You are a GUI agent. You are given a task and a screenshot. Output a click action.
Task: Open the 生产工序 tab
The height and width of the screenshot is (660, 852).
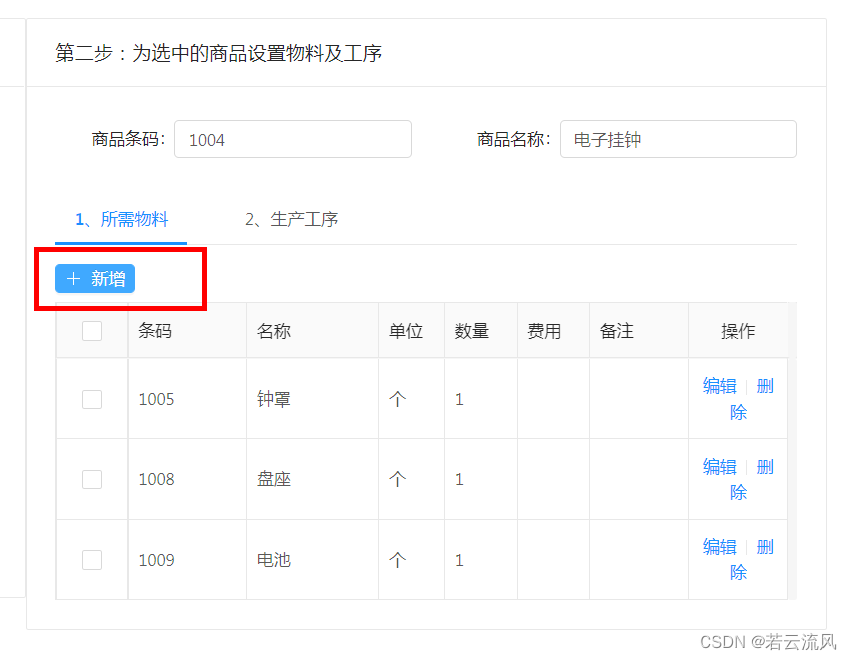click(x=291, y=219)
